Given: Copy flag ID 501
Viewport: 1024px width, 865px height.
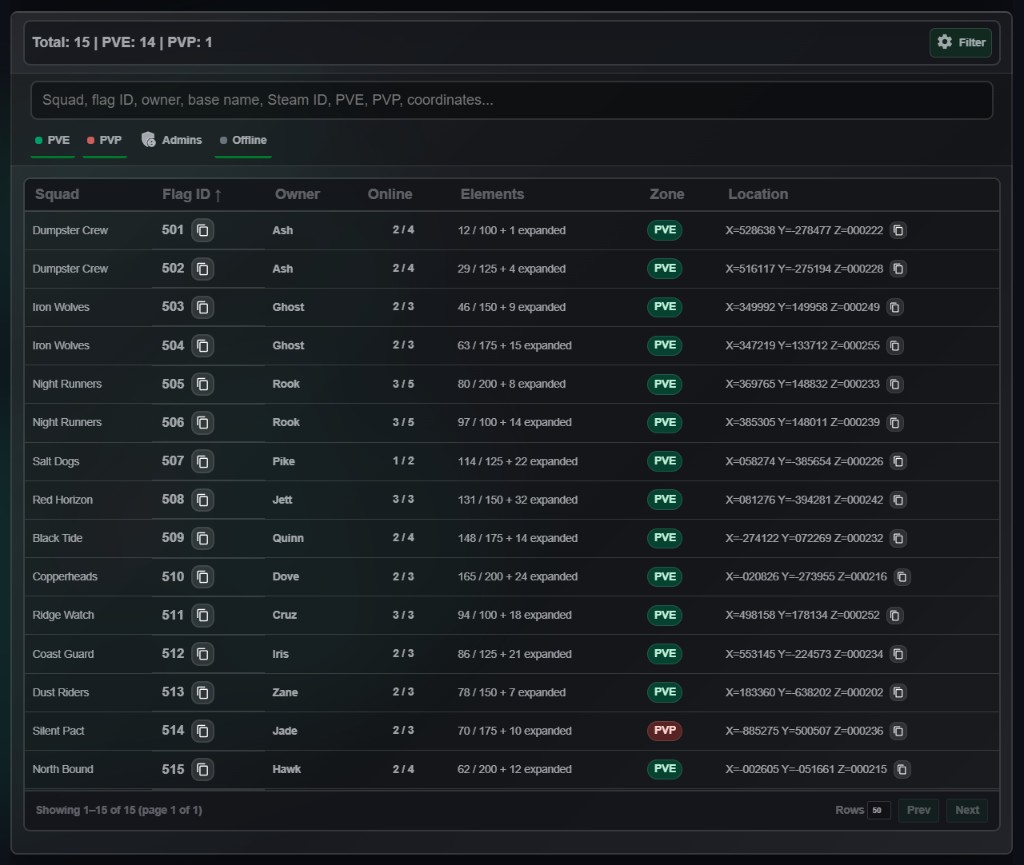Looking at the screenshot, I should [202, 230].
